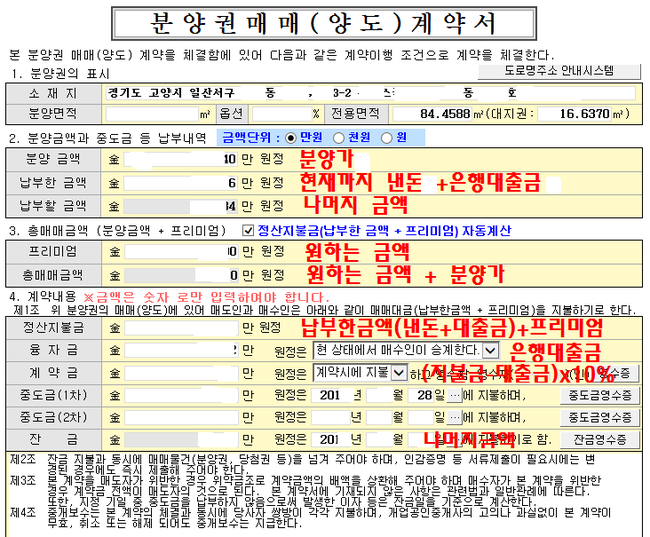Click the 중도금(2차) row 중도금영수증 button

pos(600,418)
